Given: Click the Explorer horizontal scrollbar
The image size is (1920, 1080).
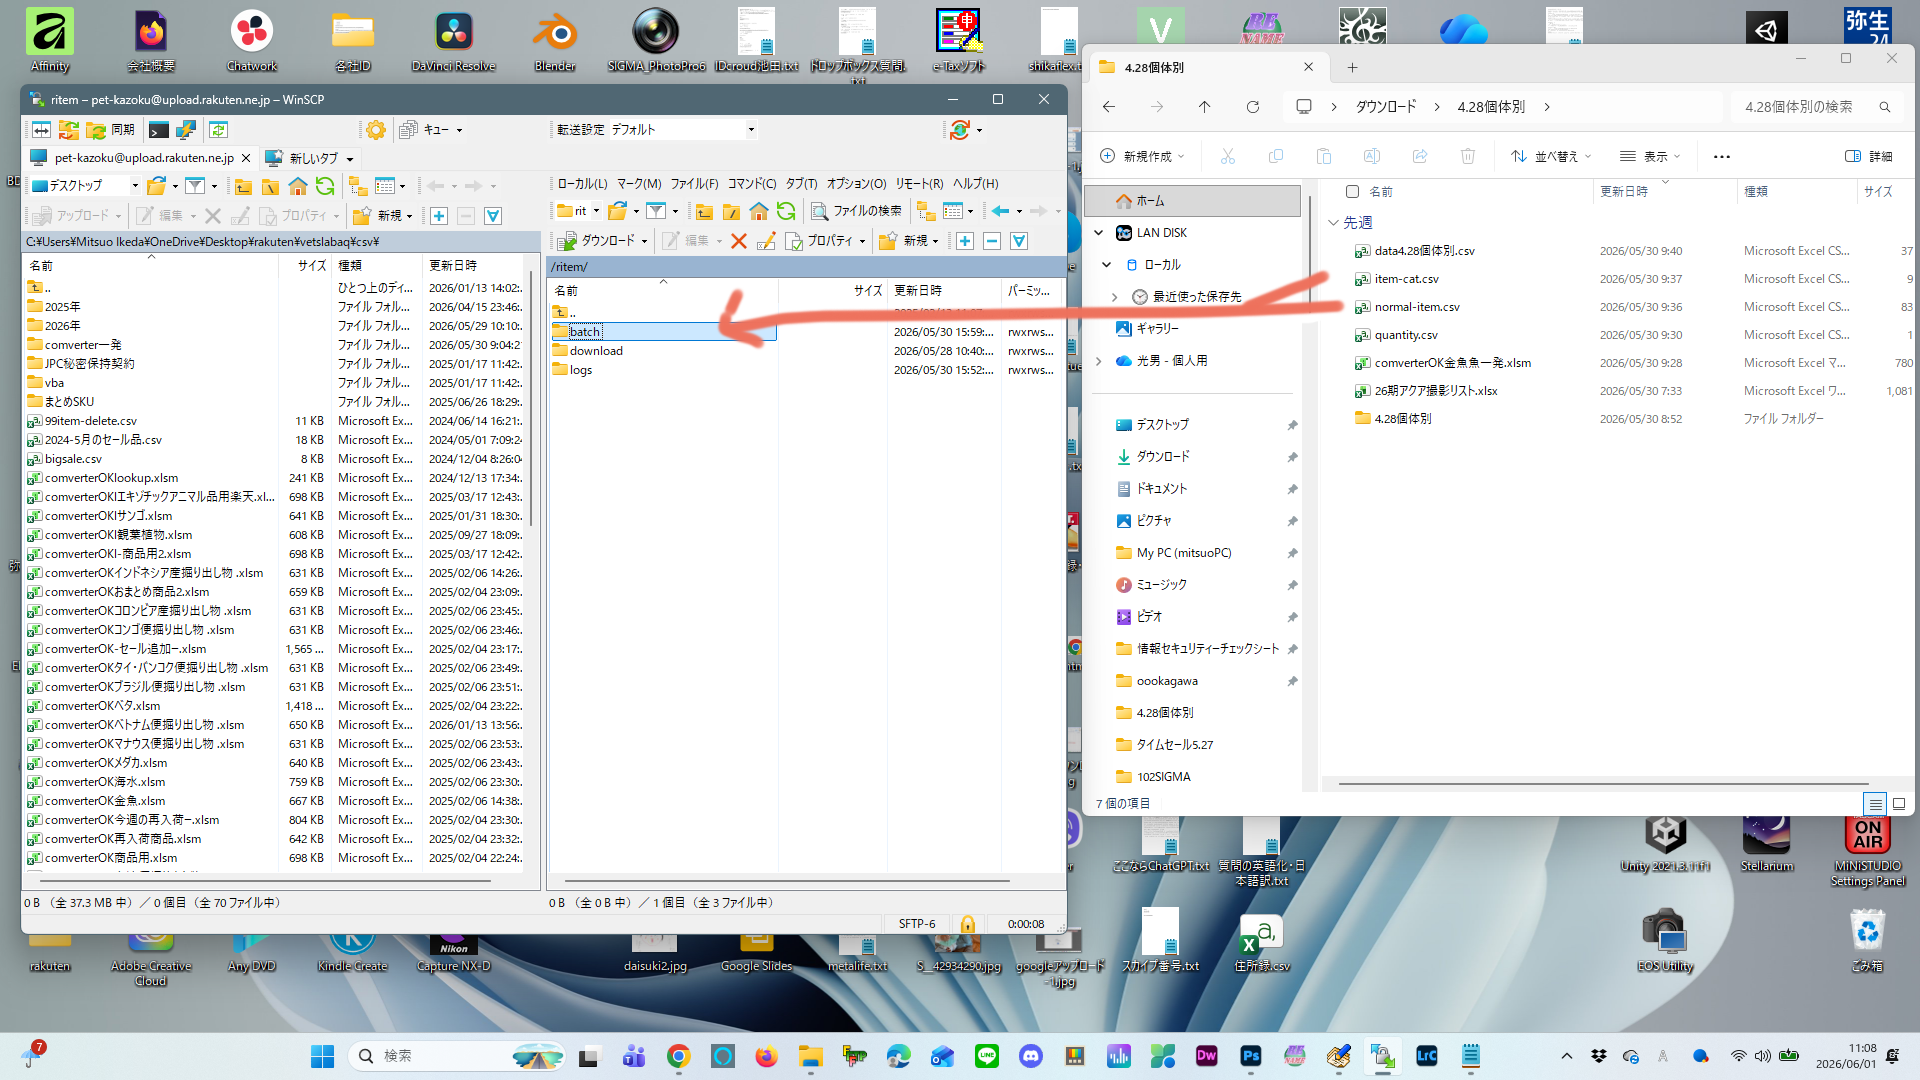Looking at the screenshot, I should click(x=1603, y=784).
